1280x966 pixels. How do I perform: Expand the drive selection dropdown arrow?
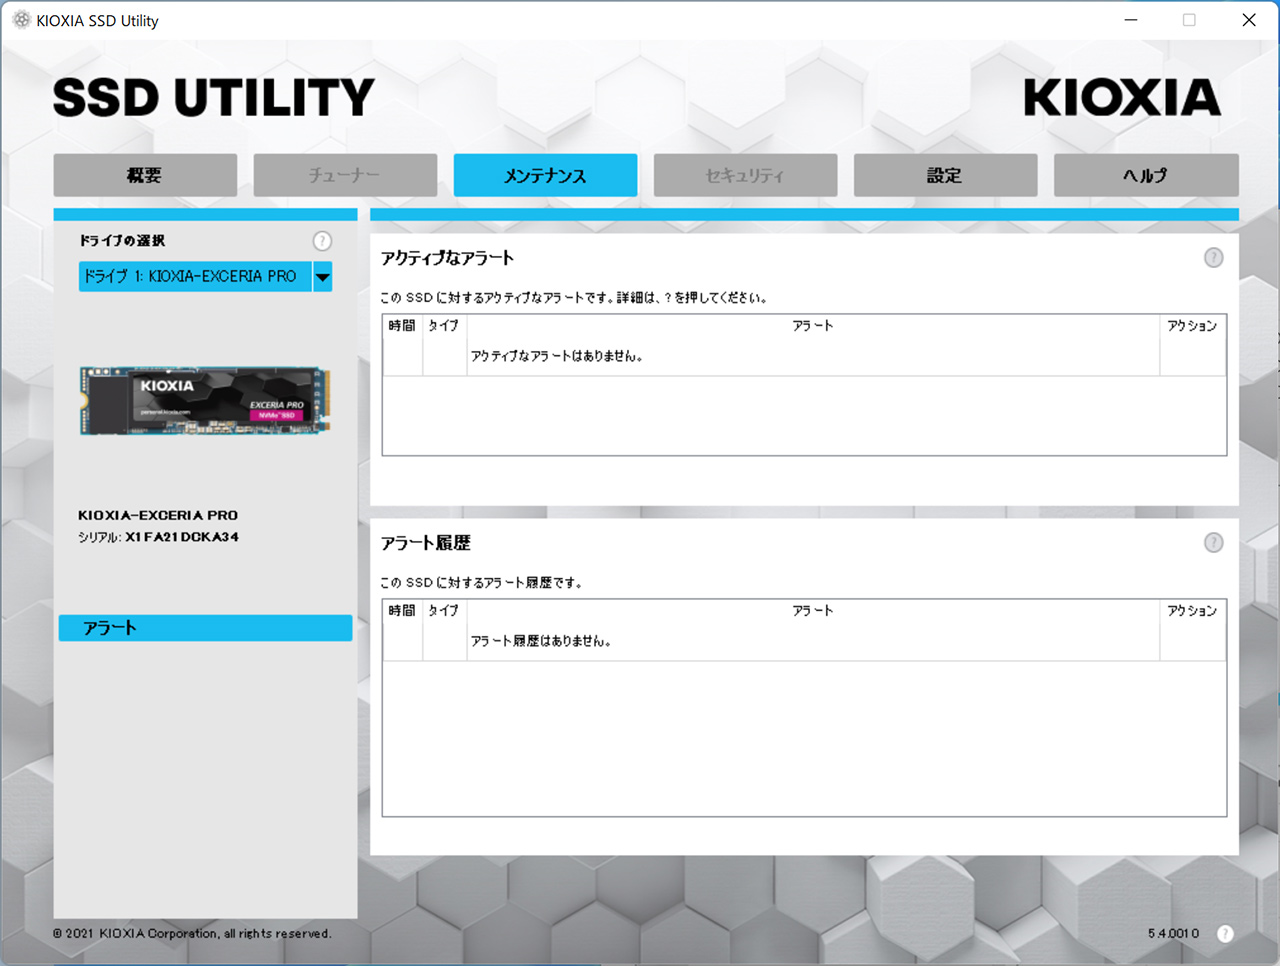tap(323, 277)
